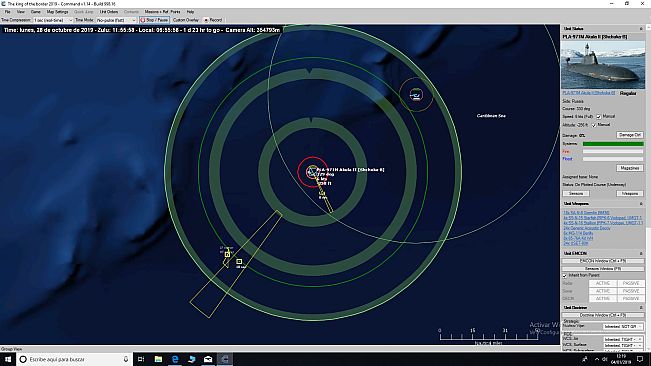Viewport: 651px width, 366px height.
Task: Click the Systems status green bar
Action: click(613, 144)
